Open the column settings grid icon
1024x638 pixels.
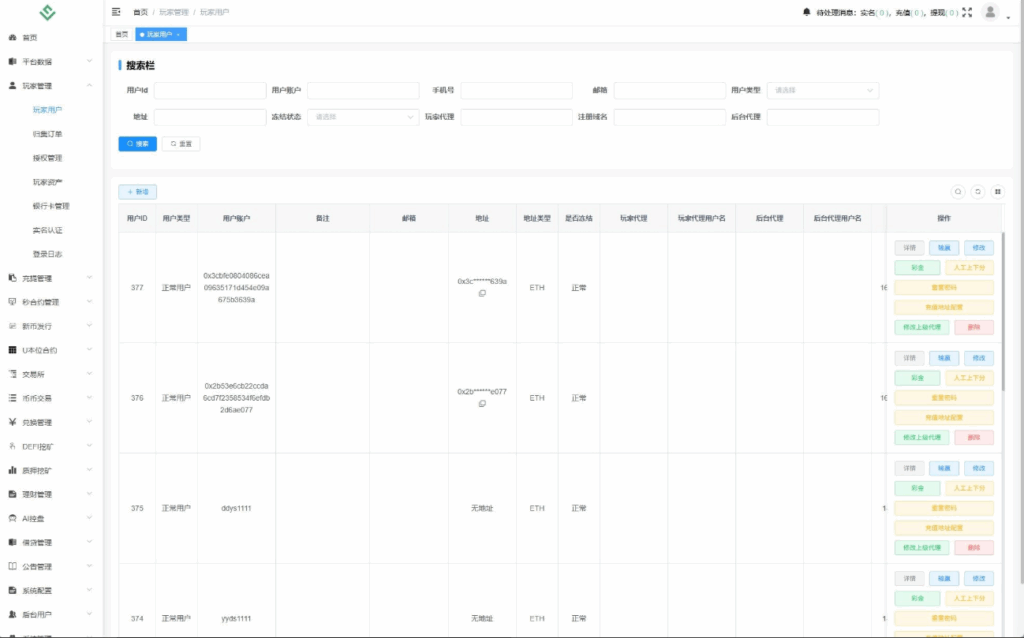coord(997,191)
